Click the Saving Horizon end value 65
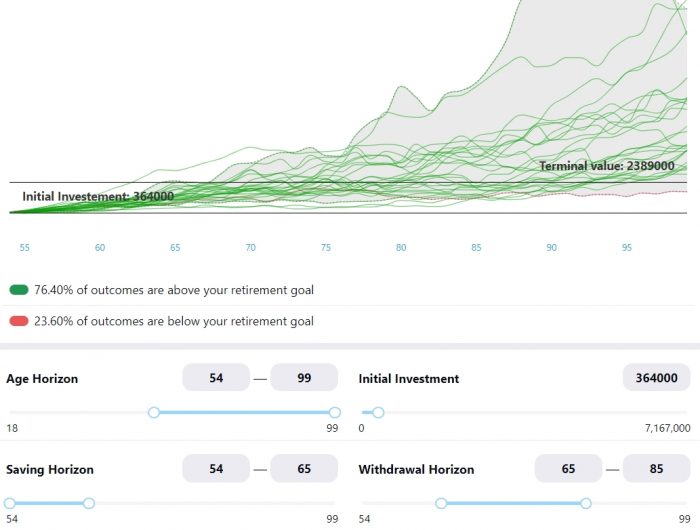The height and width of the screenshot is (530, 700). pos(304,469)
